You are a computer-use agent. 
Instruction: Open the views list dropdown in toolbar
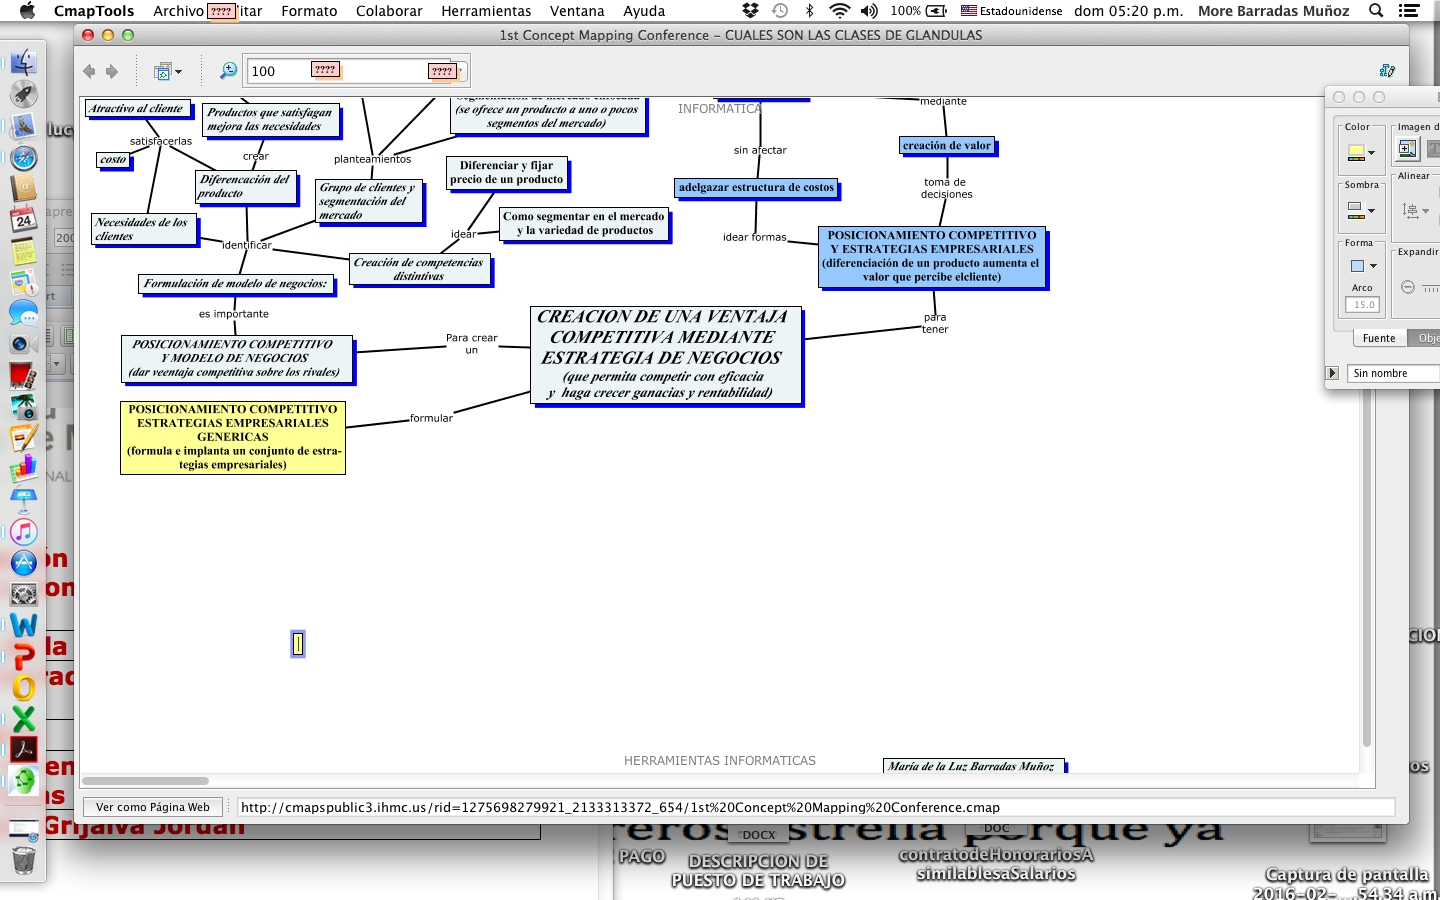coord(167,71)
